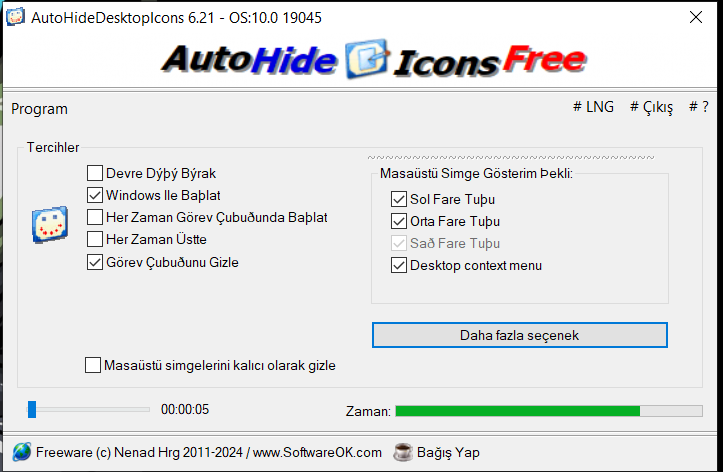Click the AutoHide Icons Free logo banner
This screenshot has height=472, width=723.
click(x=373, y=60)
